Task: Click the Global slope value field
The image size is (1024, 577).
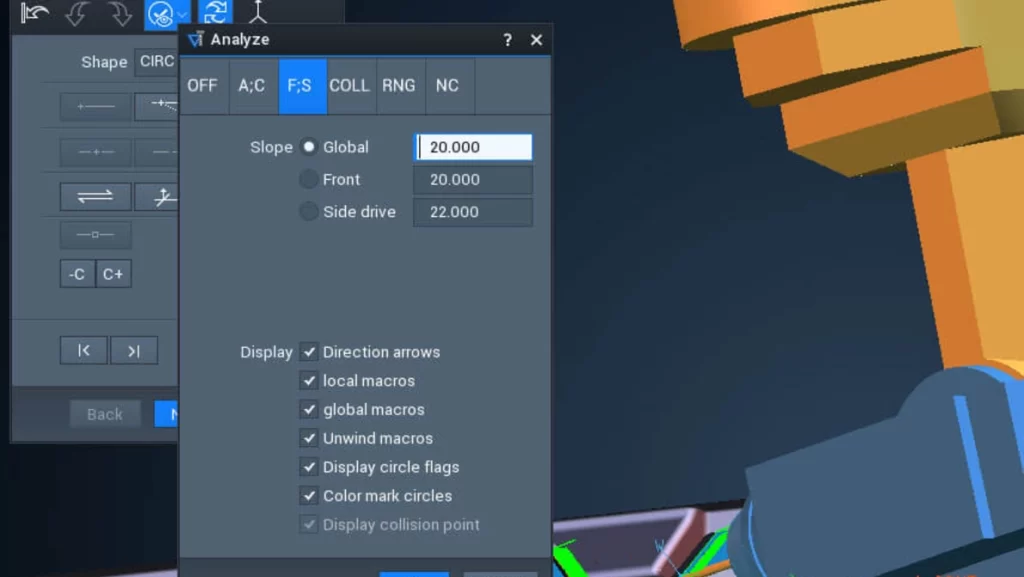Action: (473, 147)
